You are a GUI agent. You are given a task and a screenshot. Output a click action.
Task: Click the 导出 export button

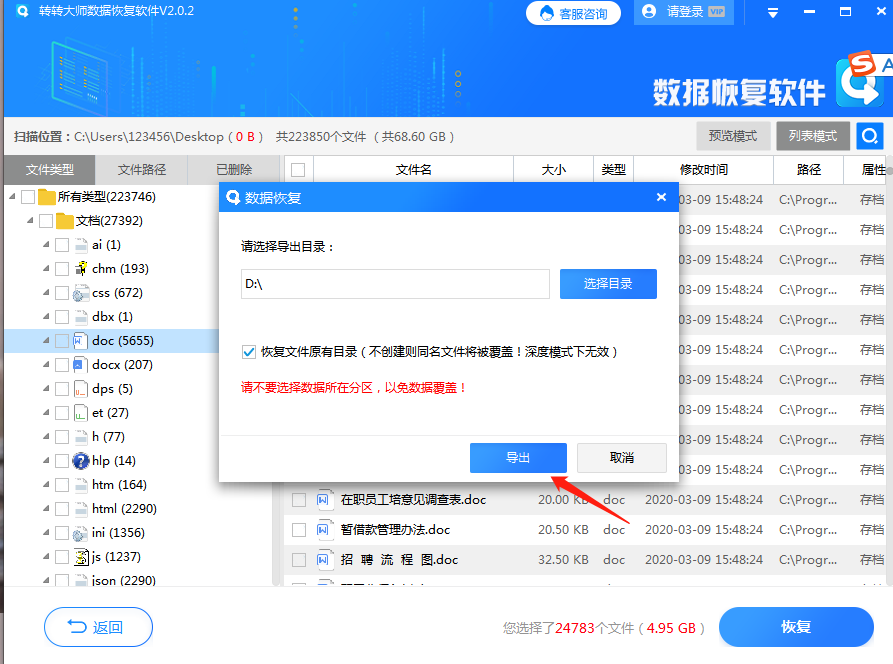tap(518, 458)
